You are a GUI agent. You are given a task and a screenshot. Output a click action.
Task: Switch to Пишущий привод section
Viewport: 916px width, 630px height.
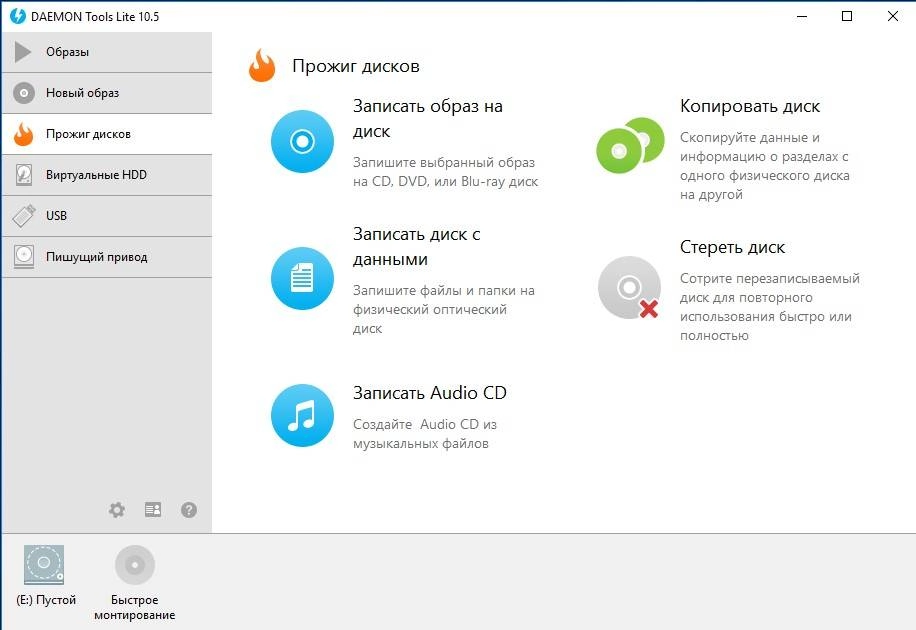107,257
